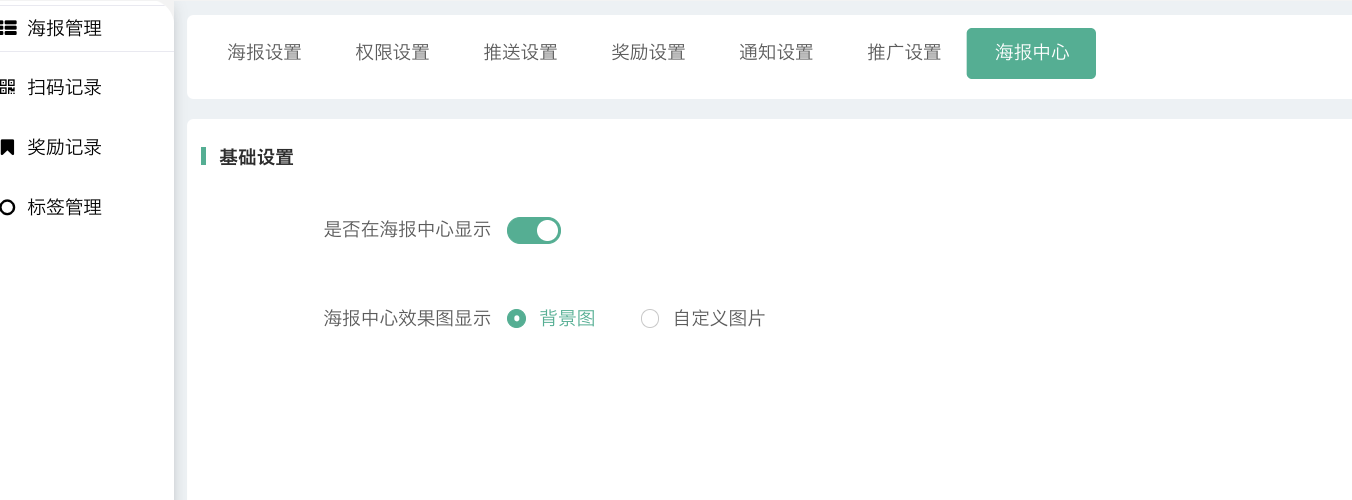Toggle off 是否在海报中心显示 switch
The height and width of the screenshot is (500, 1352).
click(534, 230)
